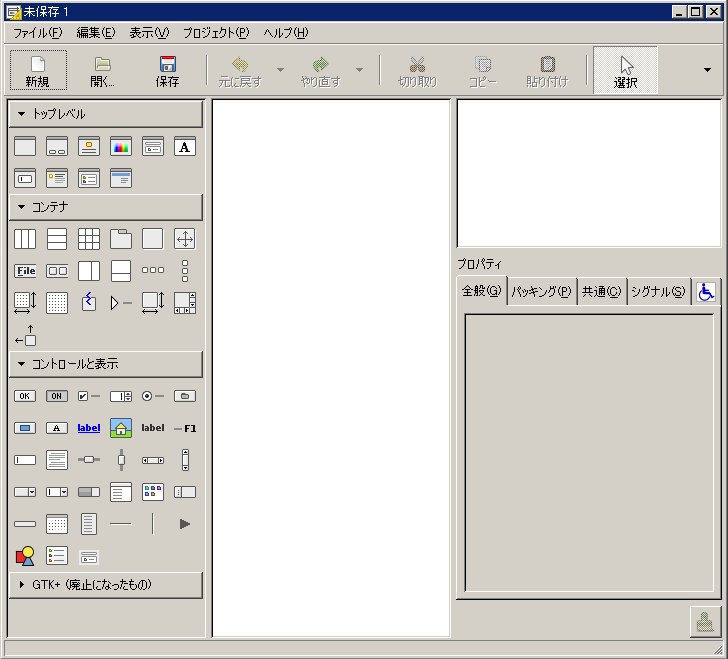Choose the Arrow widget icon

185,524
